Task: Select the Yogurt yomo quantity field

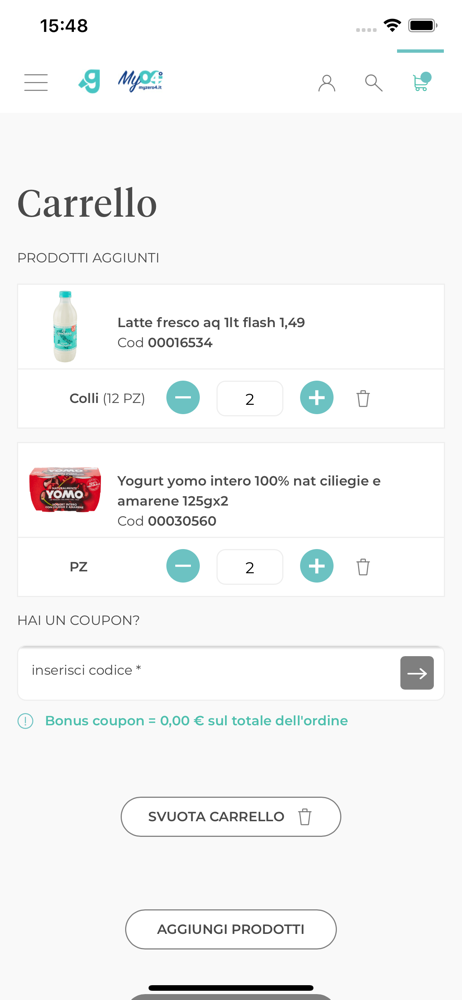Action: coord(250,566)
